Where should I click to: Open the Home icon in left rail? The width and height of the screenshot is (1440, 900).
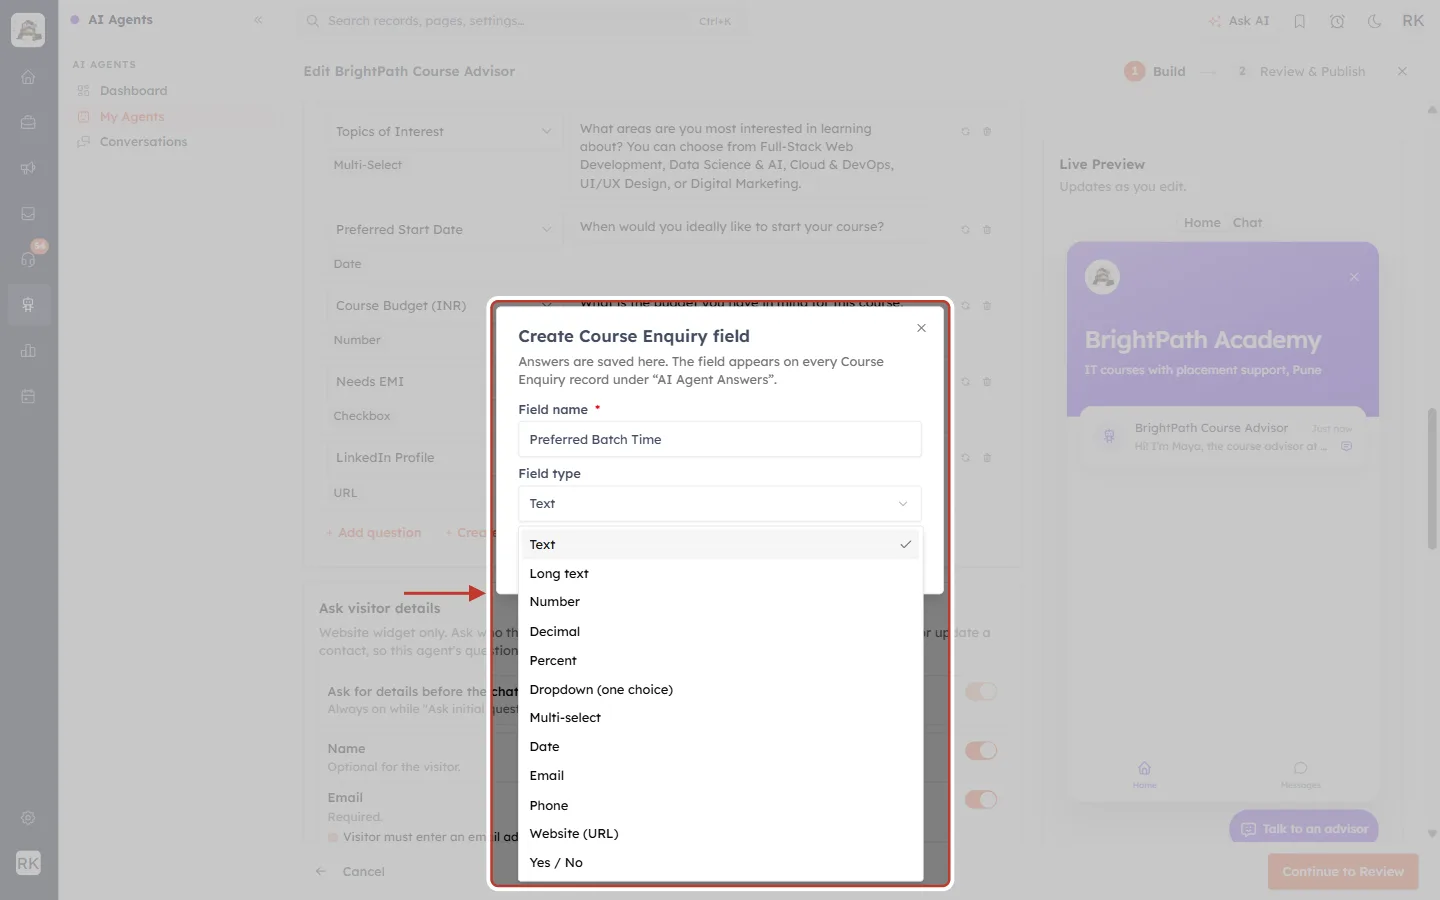tap(28, 77)
